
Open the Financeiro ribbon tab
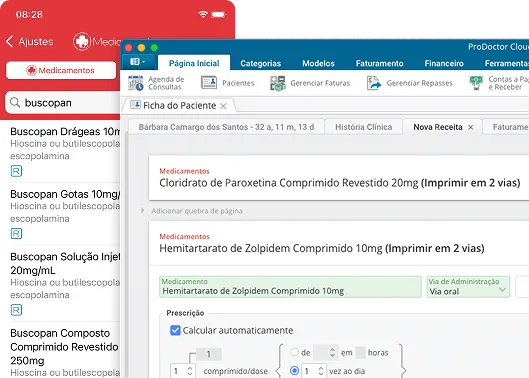444,63
